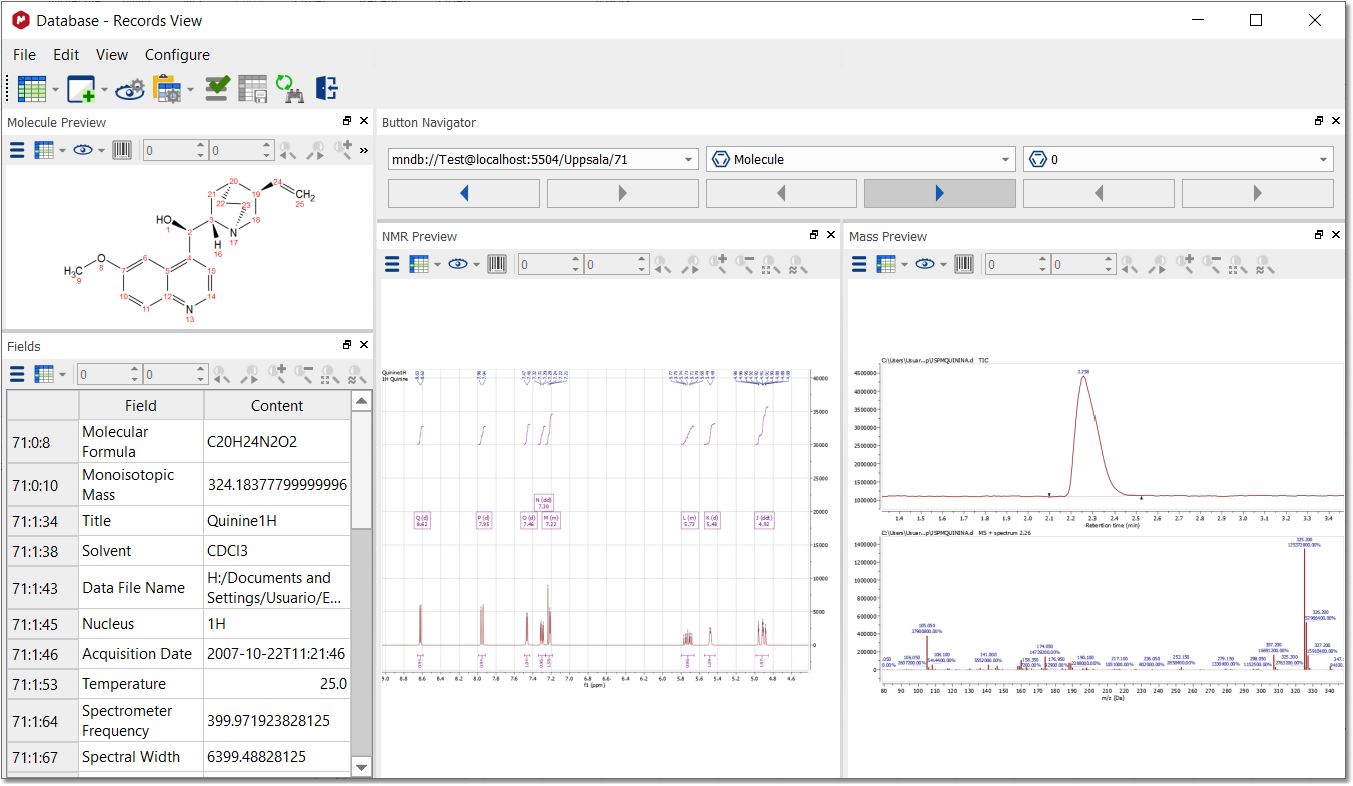Open the item index 0 dropdown

point(1178,159)
